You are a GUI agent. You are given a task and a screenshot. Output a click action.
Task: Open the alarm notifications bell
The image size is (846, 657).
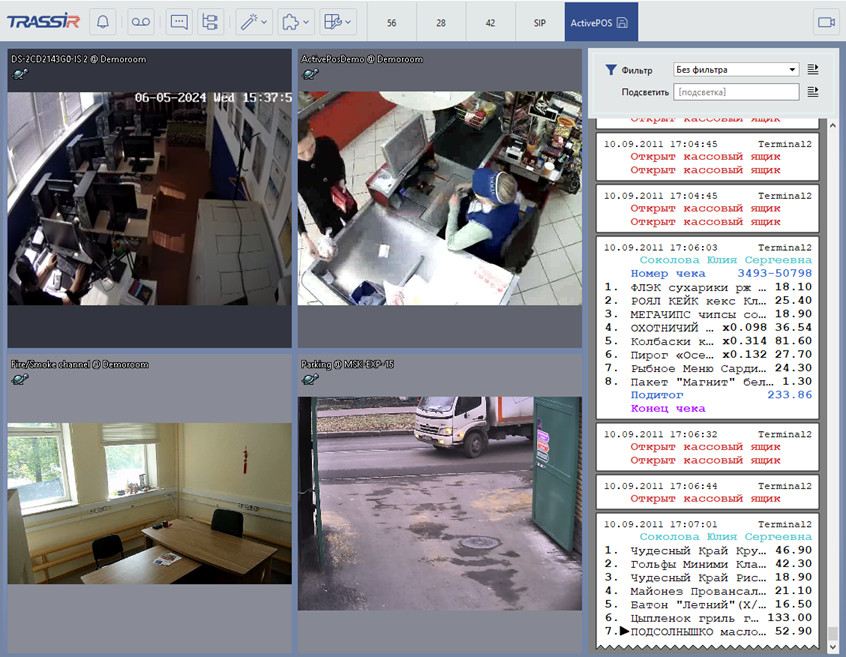point(104,21)
